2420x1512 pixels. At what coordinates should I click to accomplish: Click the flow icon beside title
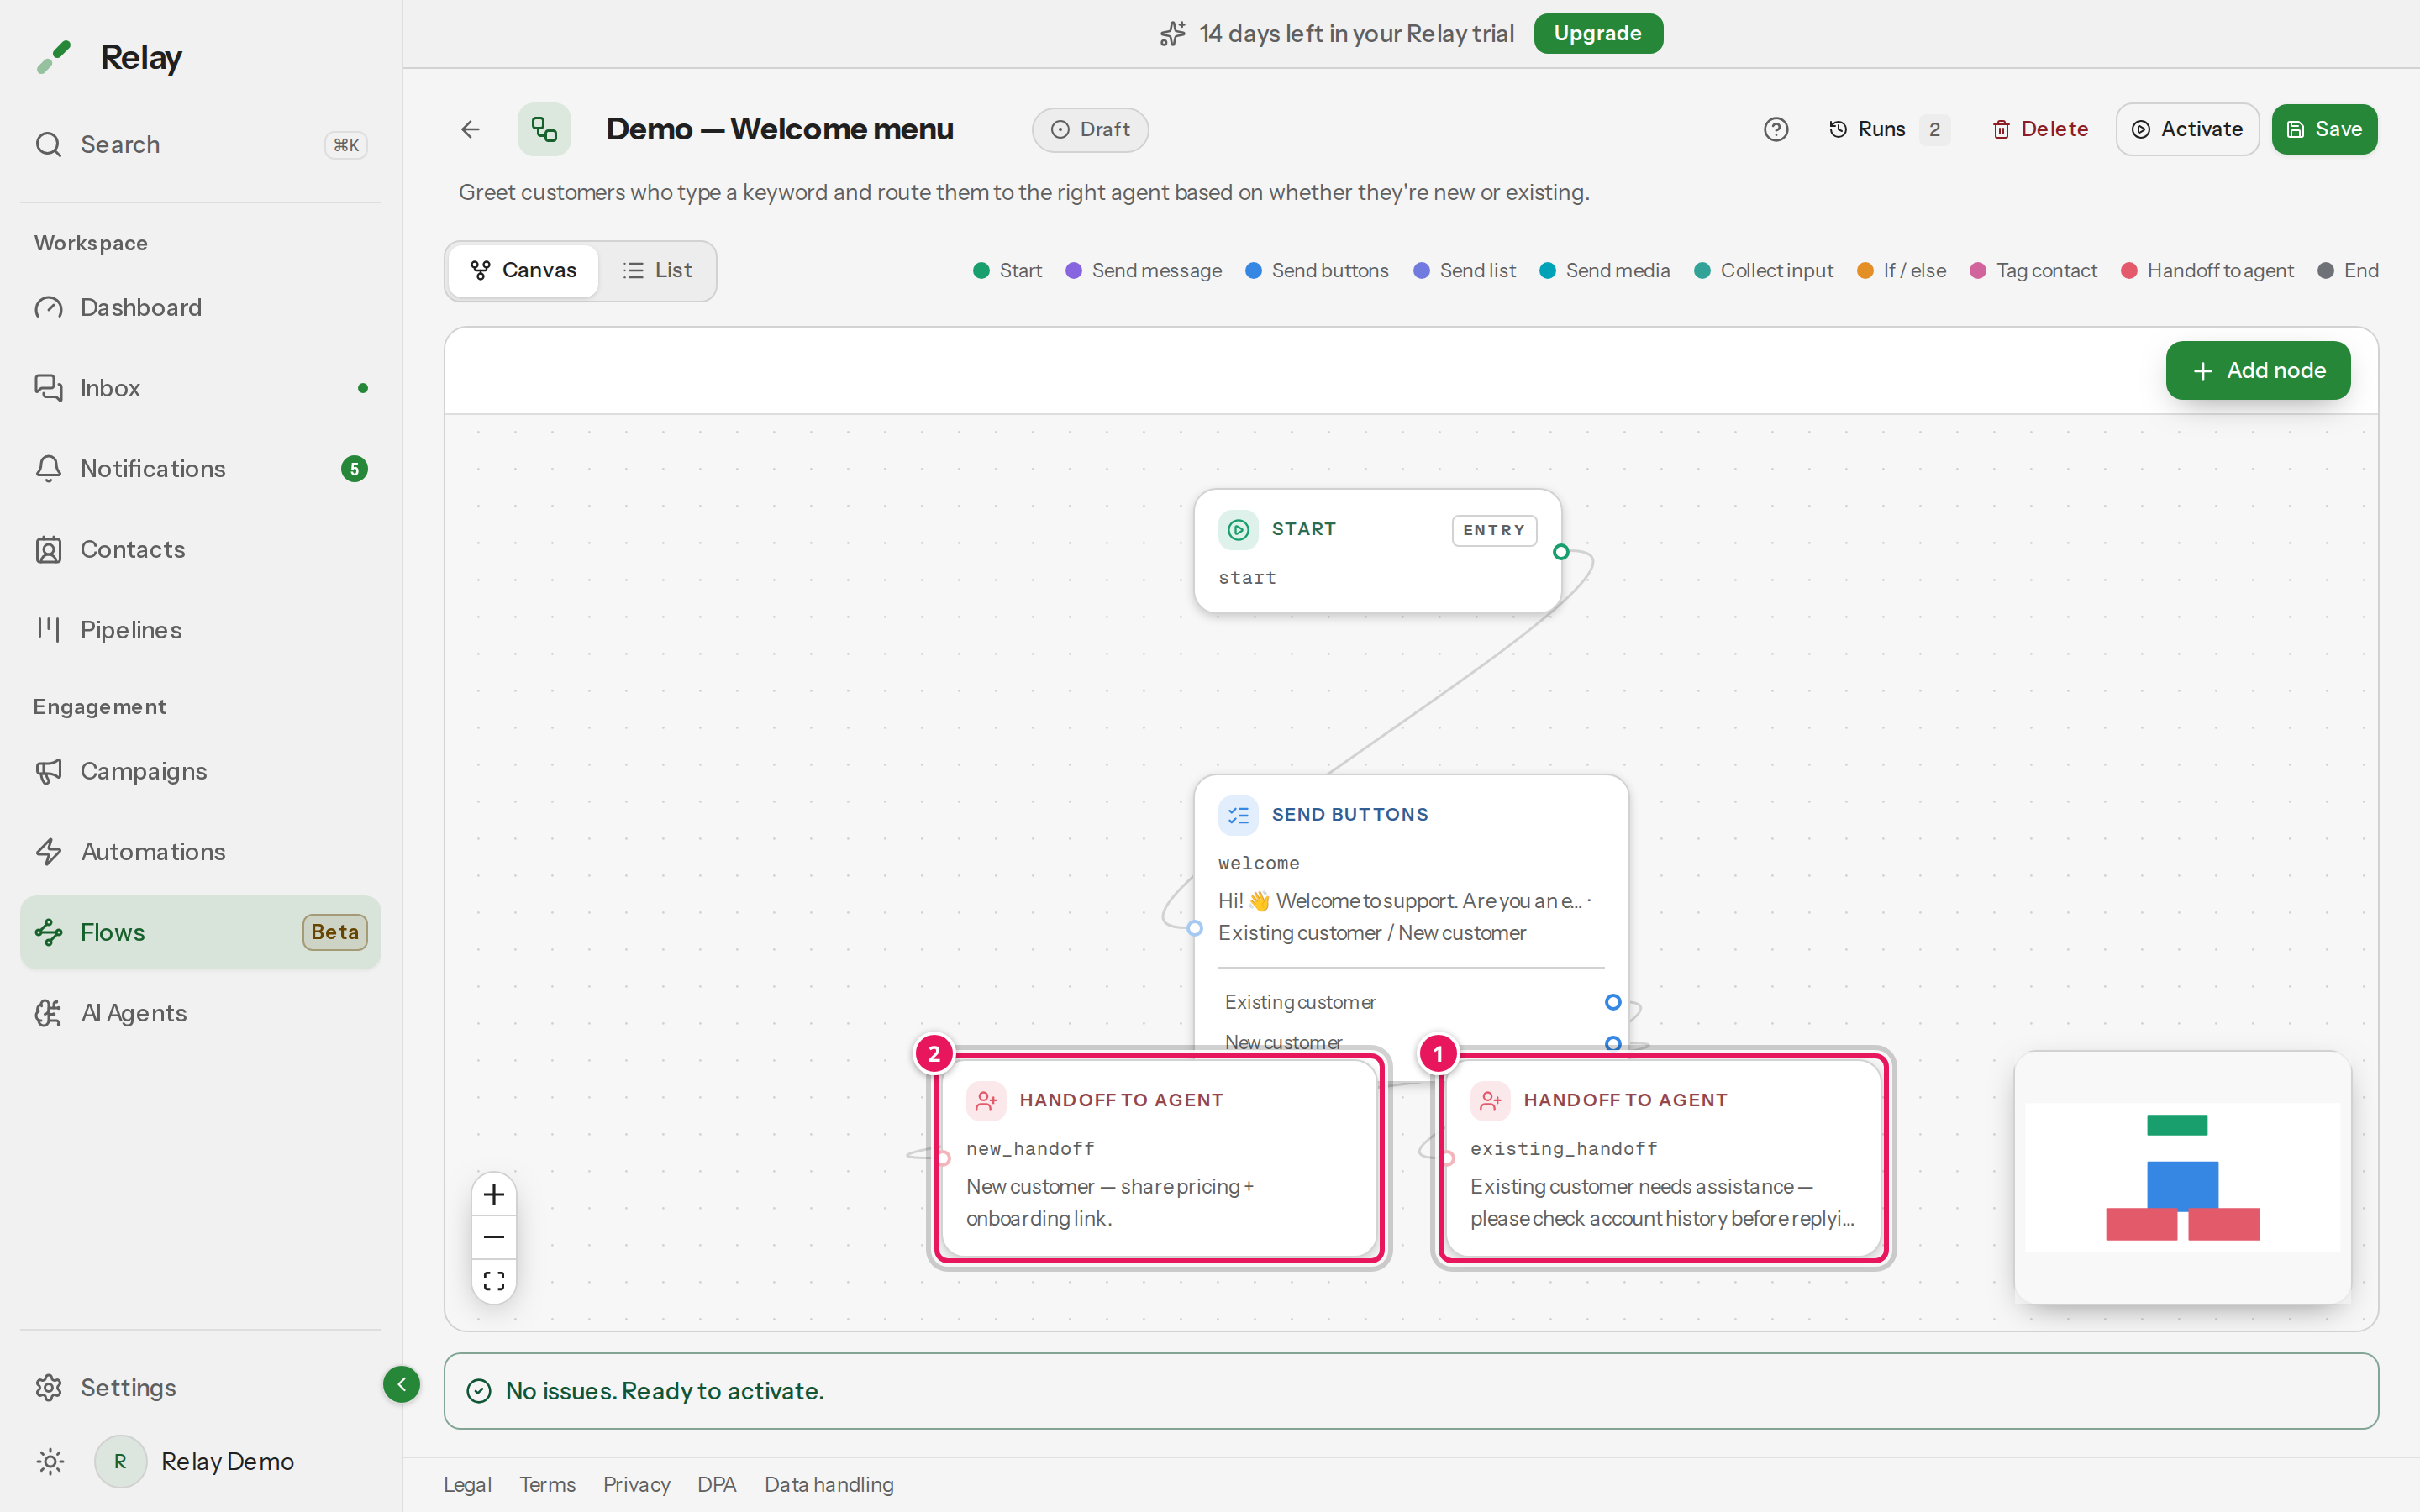(544, 129)
